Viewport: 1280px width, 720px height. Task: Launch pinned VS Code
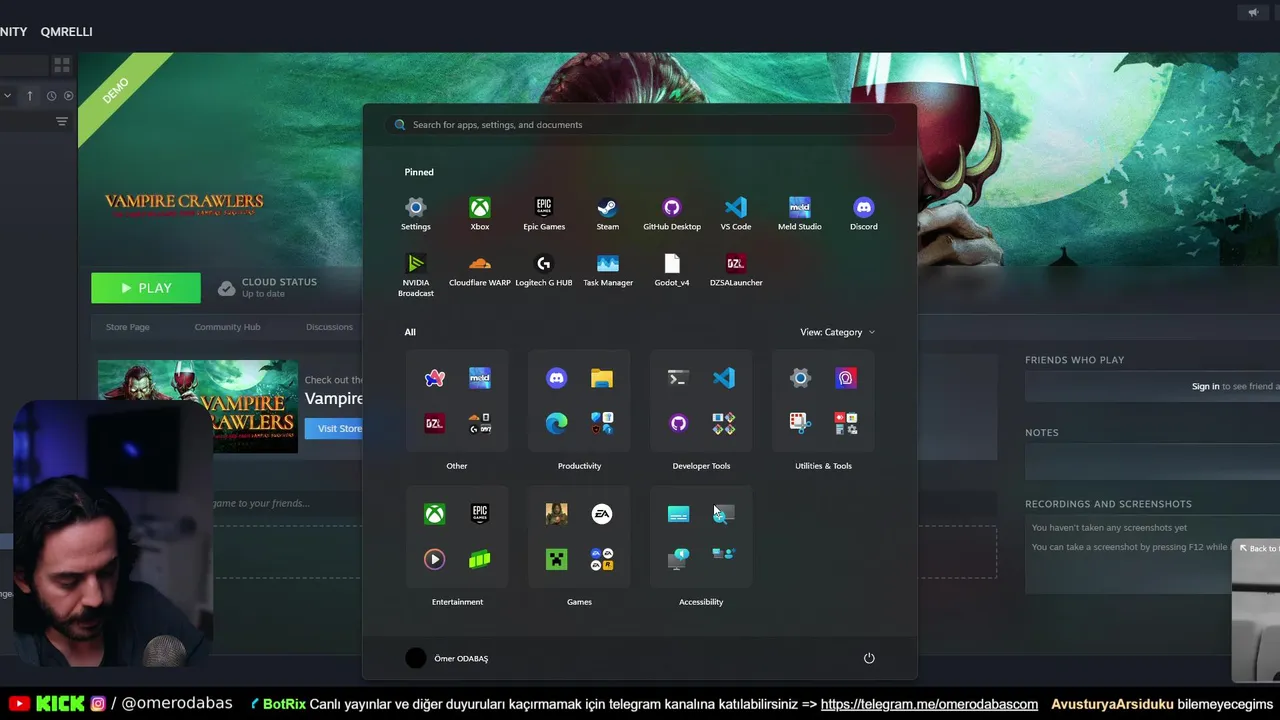tap(736, 213)
